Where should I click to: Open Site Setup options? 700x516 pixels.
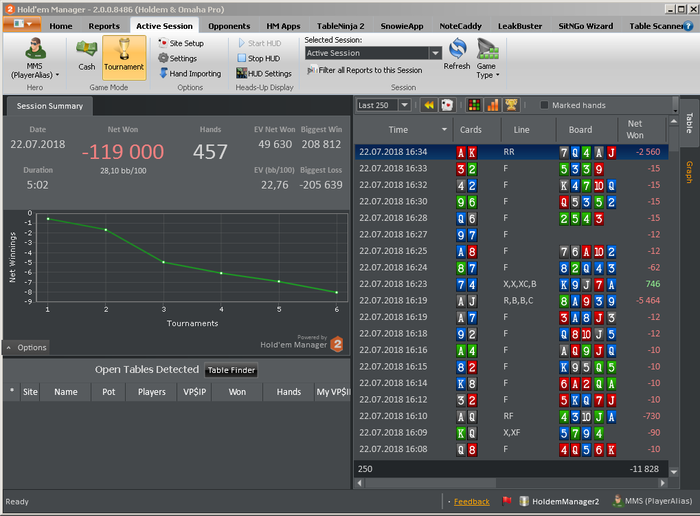click(181, 43)
